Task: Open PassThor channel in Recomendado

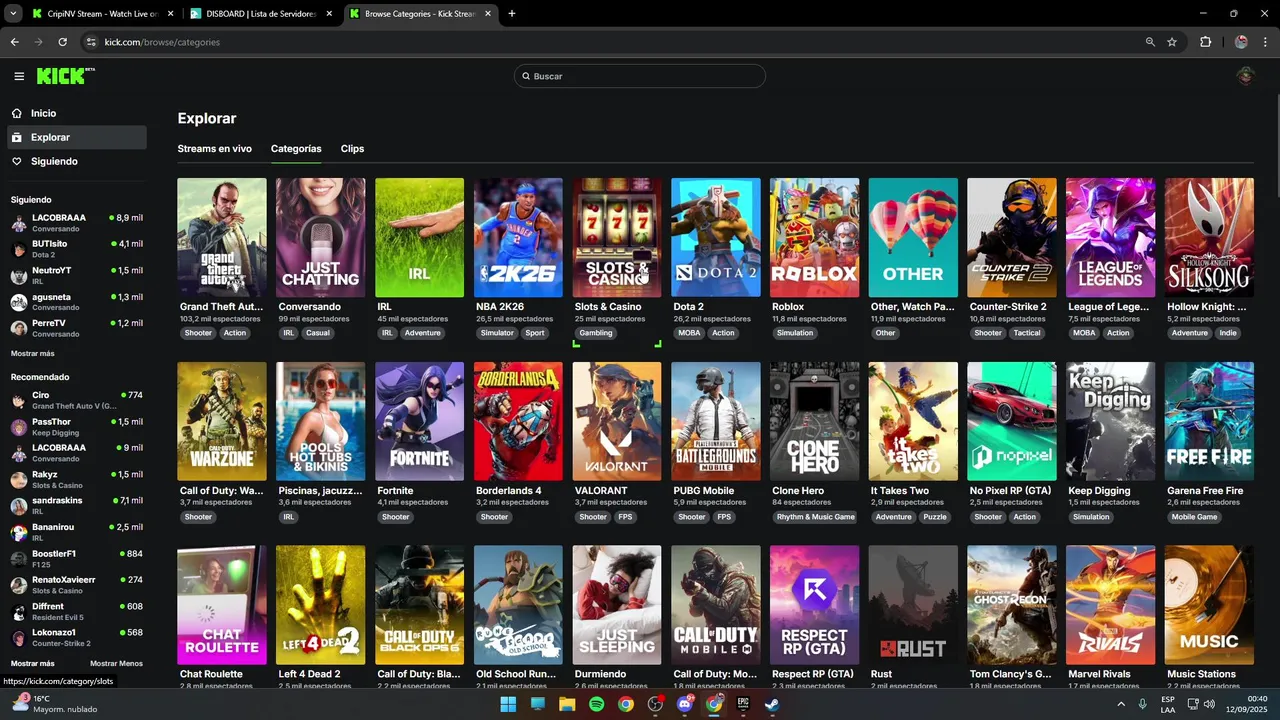Action: click(77, 427)
